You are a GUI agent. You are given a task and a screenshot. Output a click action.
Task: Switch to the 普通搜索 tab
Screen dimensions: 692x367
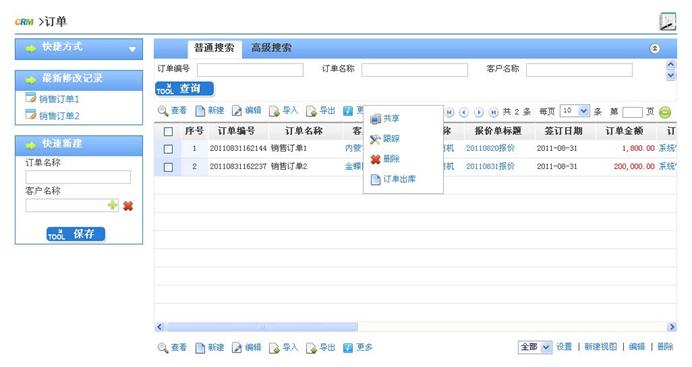[x=214, y=48]
